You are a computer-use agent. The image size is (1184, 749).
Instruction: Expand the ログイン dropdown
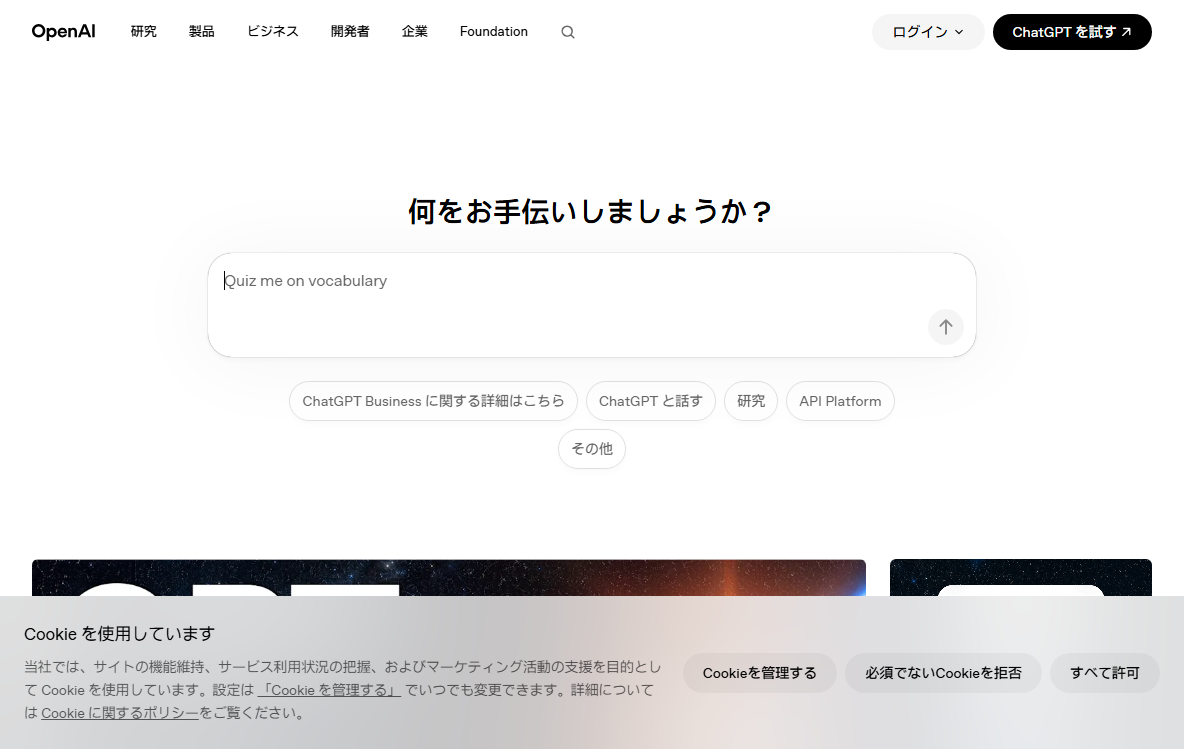click(928, 32)
